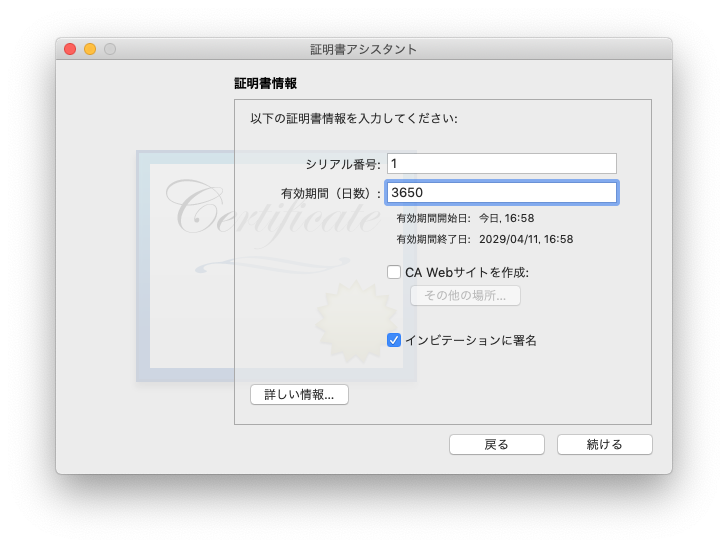The height and width of the screenshot is (548, 728).
Task: Close the 証明書アシスタント window
Action: 70,49
